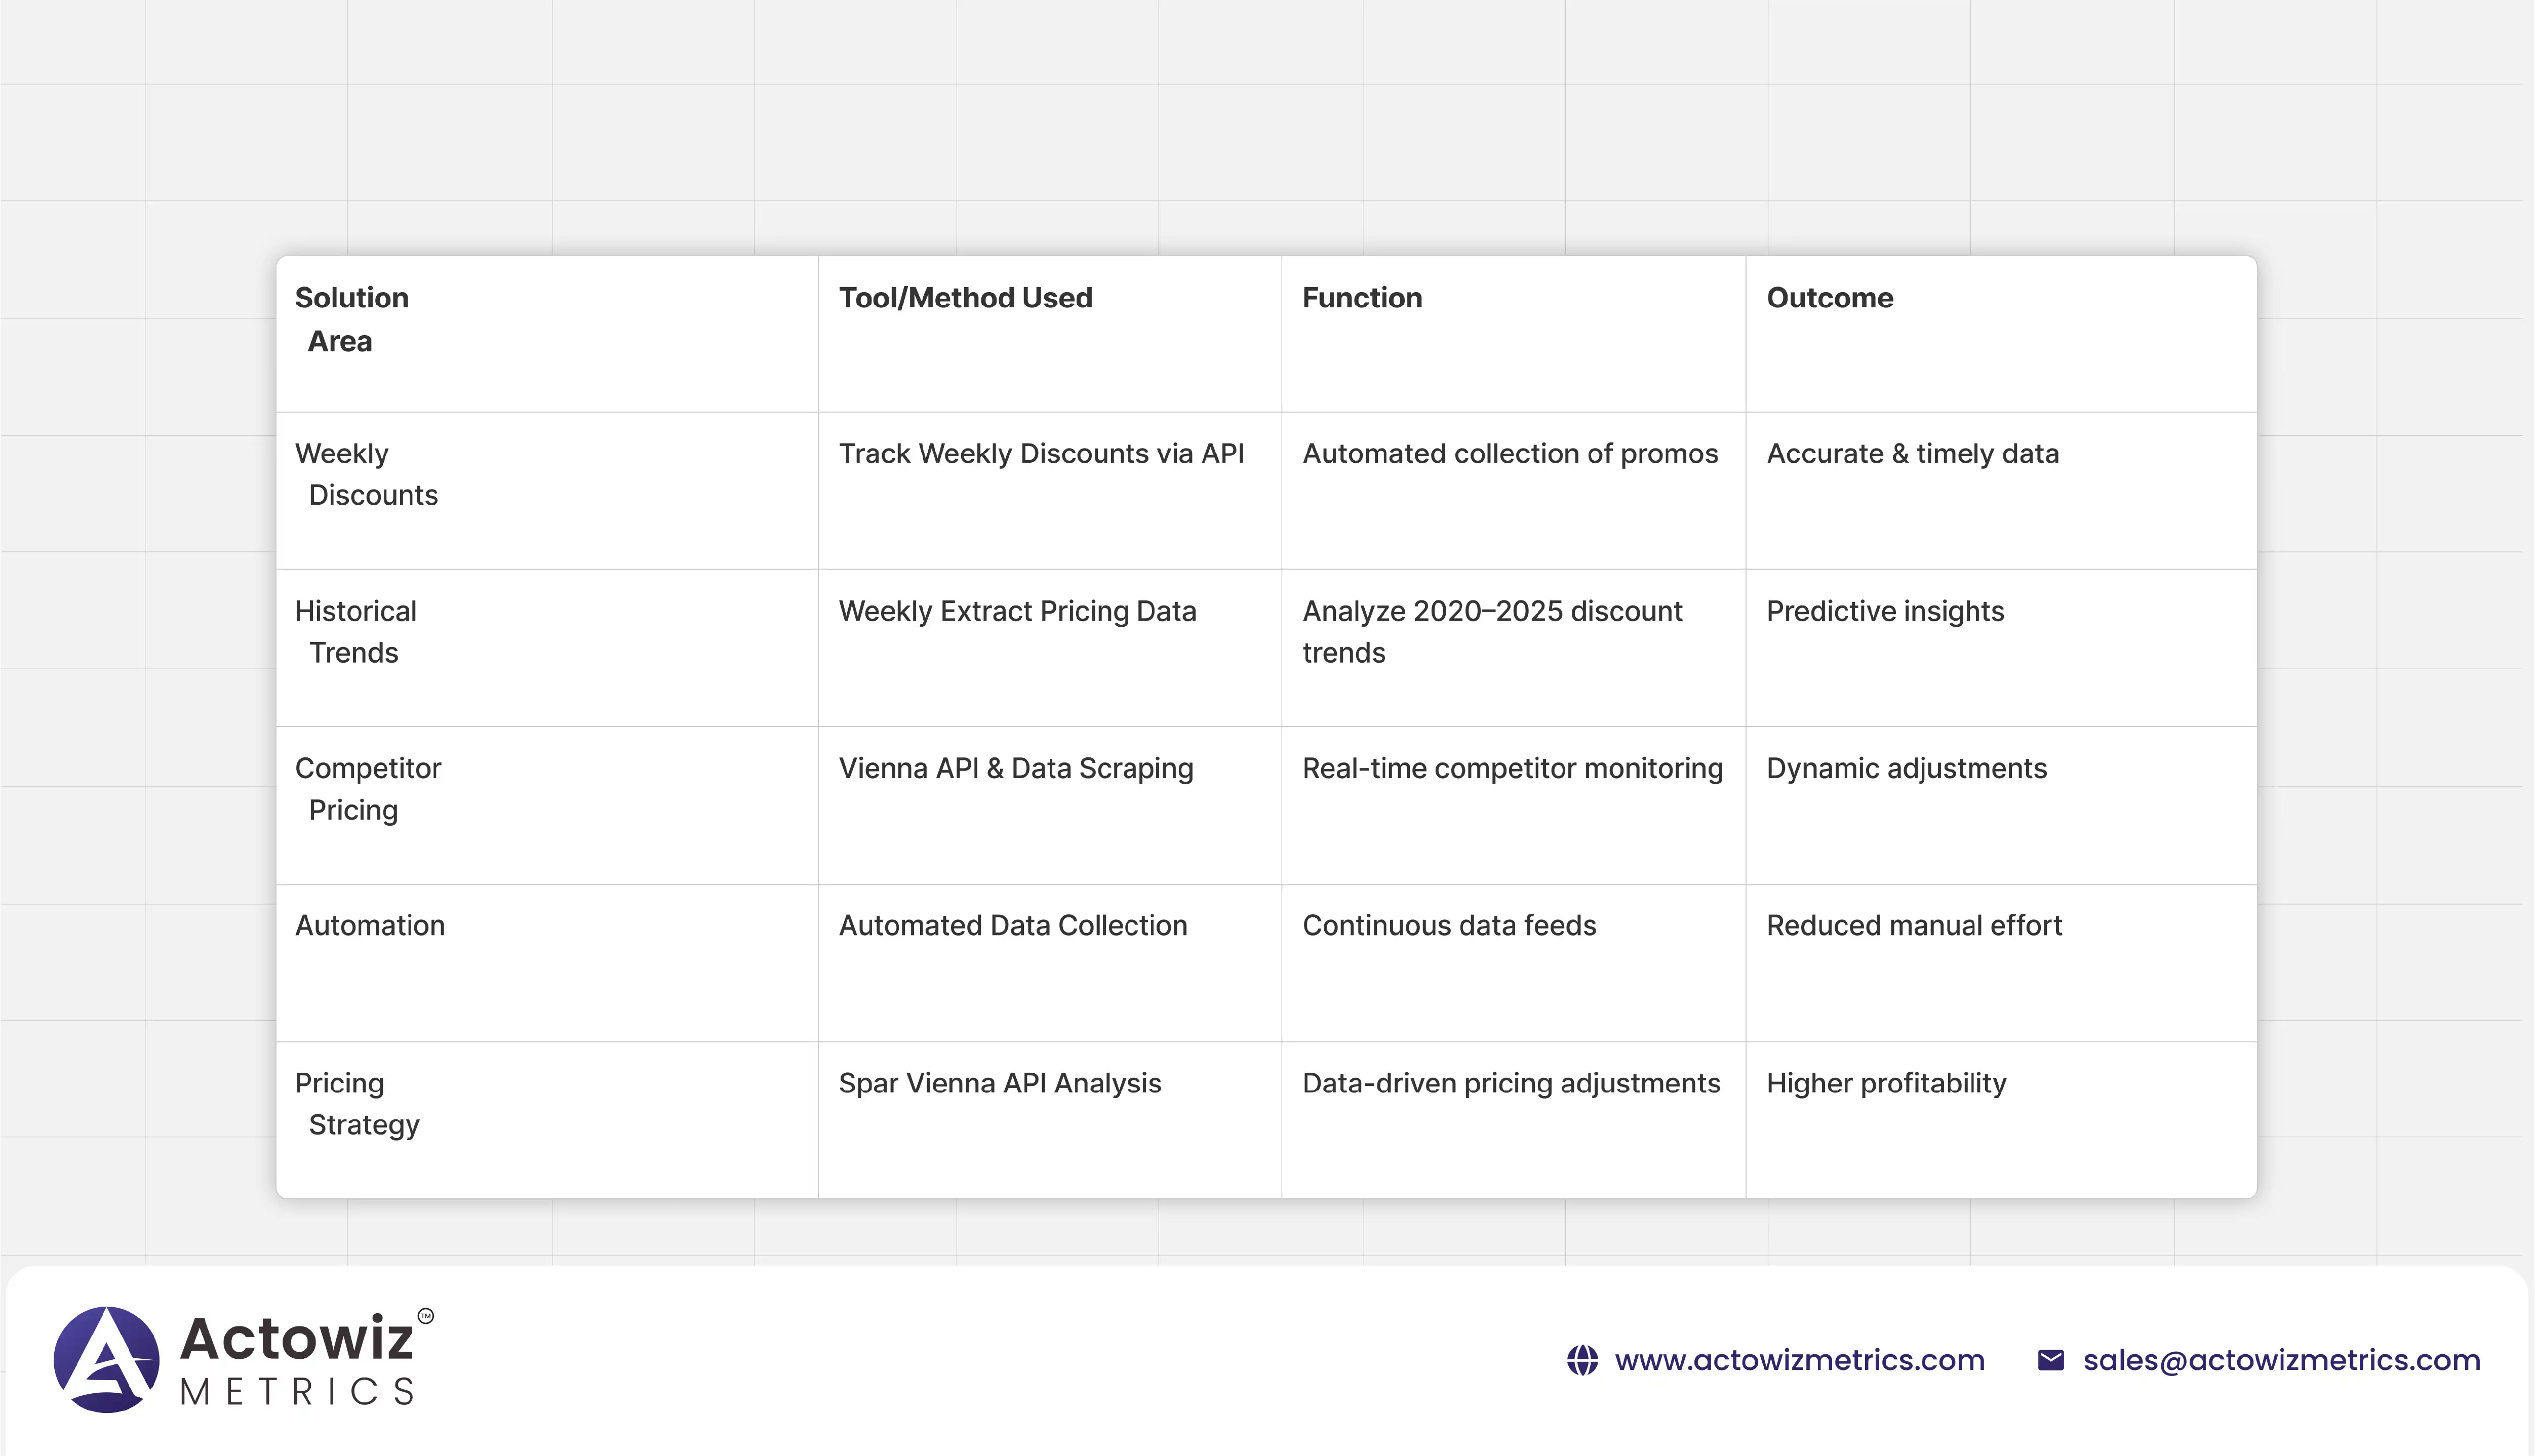Select the Spar Vienna API Analysis cell
Screen dimensions: 2535x1456
999,1083
